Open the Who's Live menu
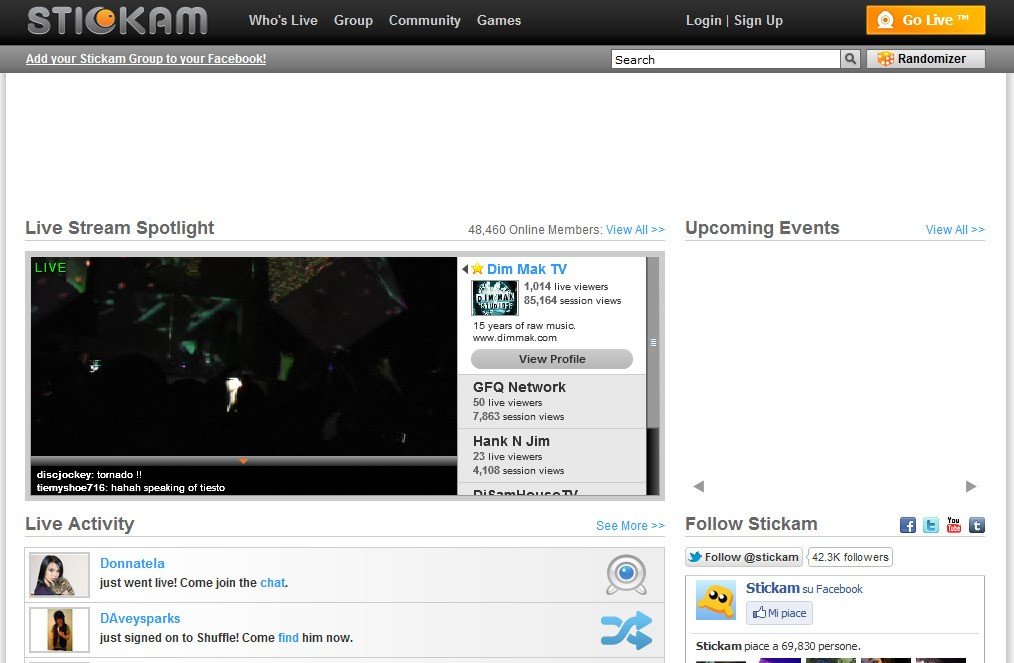The width and height of the screenshot is (1014, 663). (283, 21)
